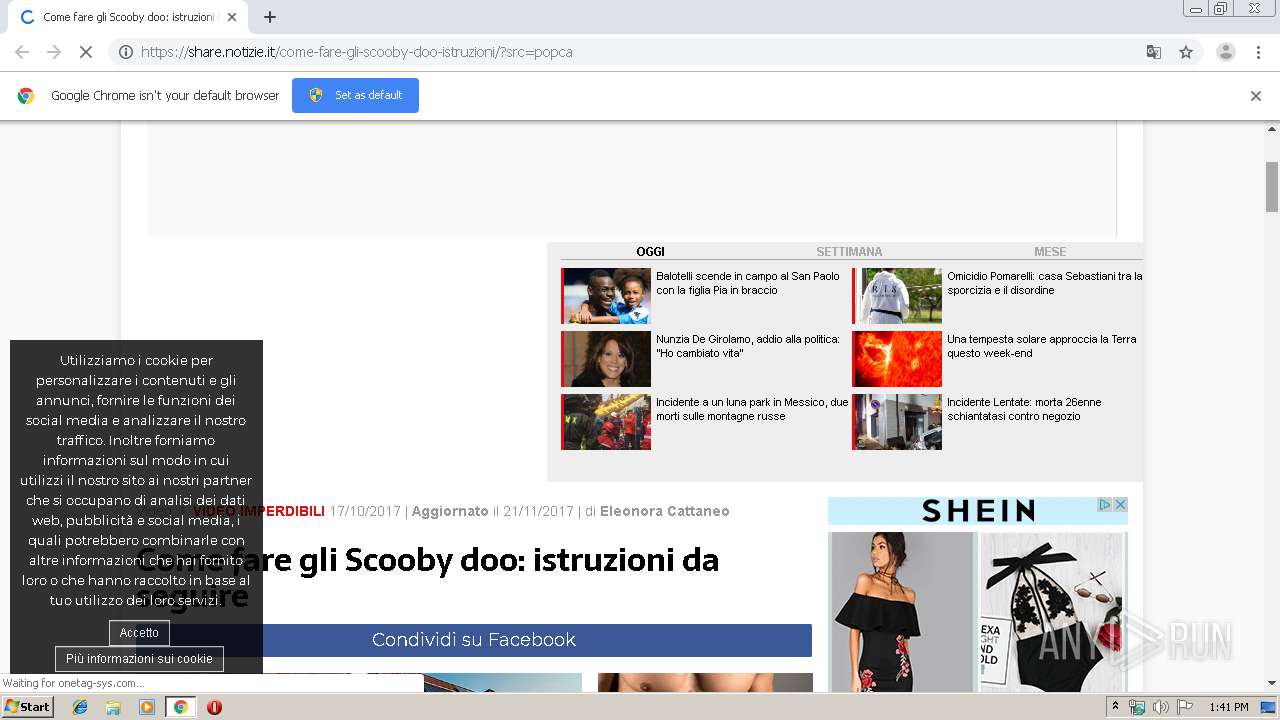
Task: View site information icon
Action: tap(126, 52)
